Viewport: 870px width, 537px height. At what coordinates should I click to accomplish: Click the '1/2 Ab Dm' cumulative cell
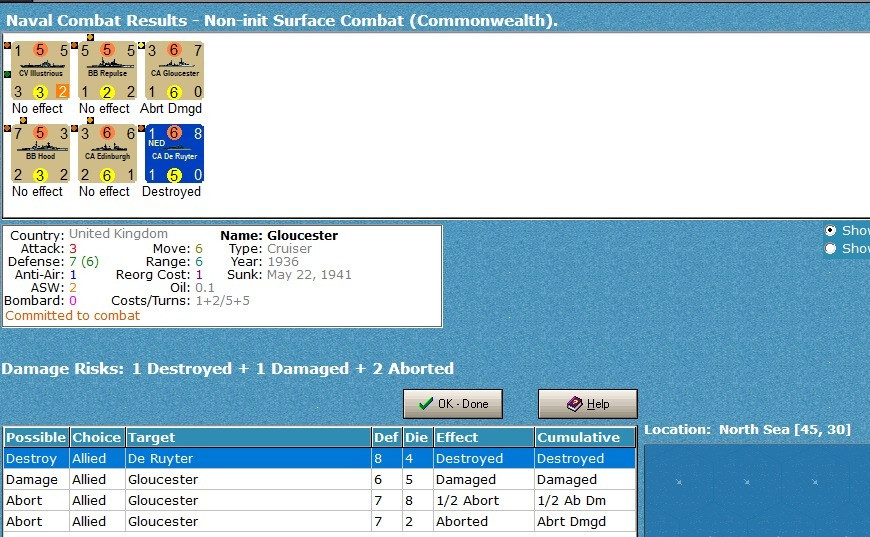pyautogui.click(x=585, y=500)
